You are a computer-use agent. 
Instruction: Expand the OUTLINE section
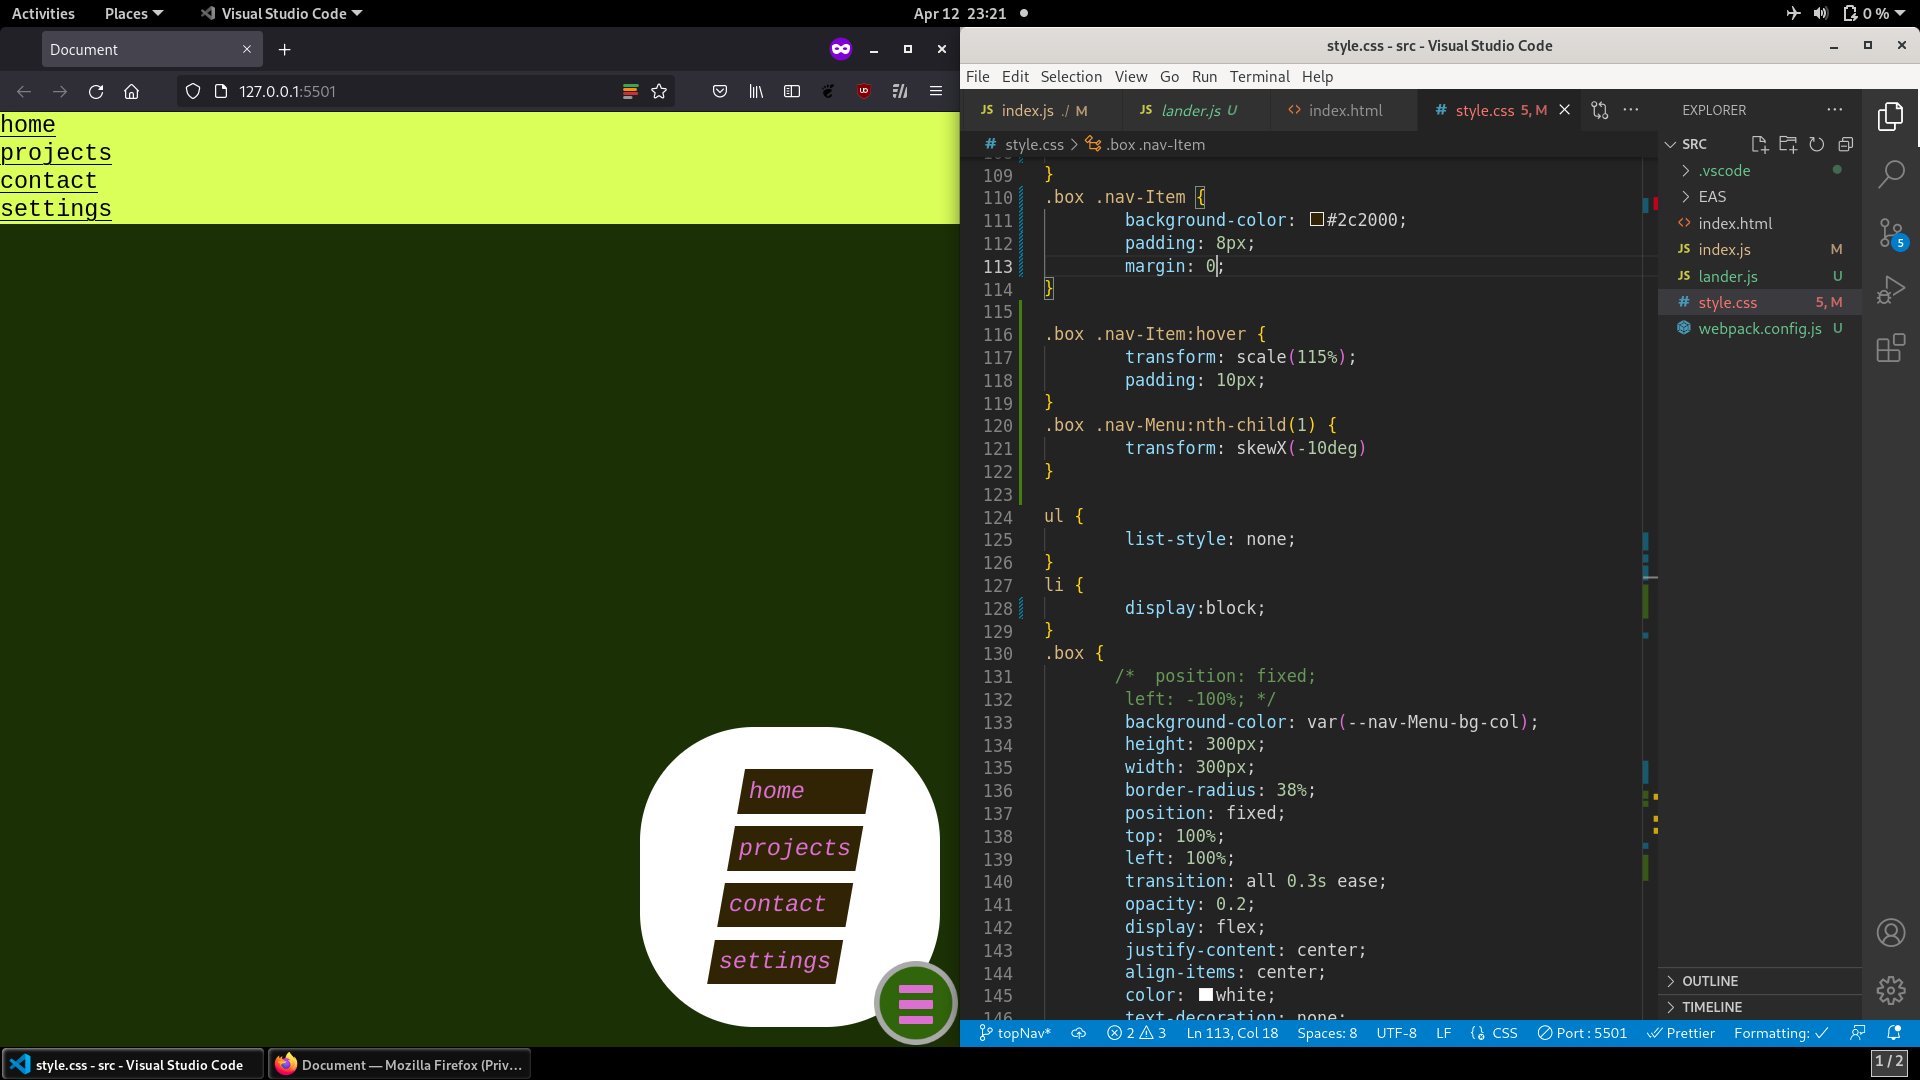[x=1710, y=981]
